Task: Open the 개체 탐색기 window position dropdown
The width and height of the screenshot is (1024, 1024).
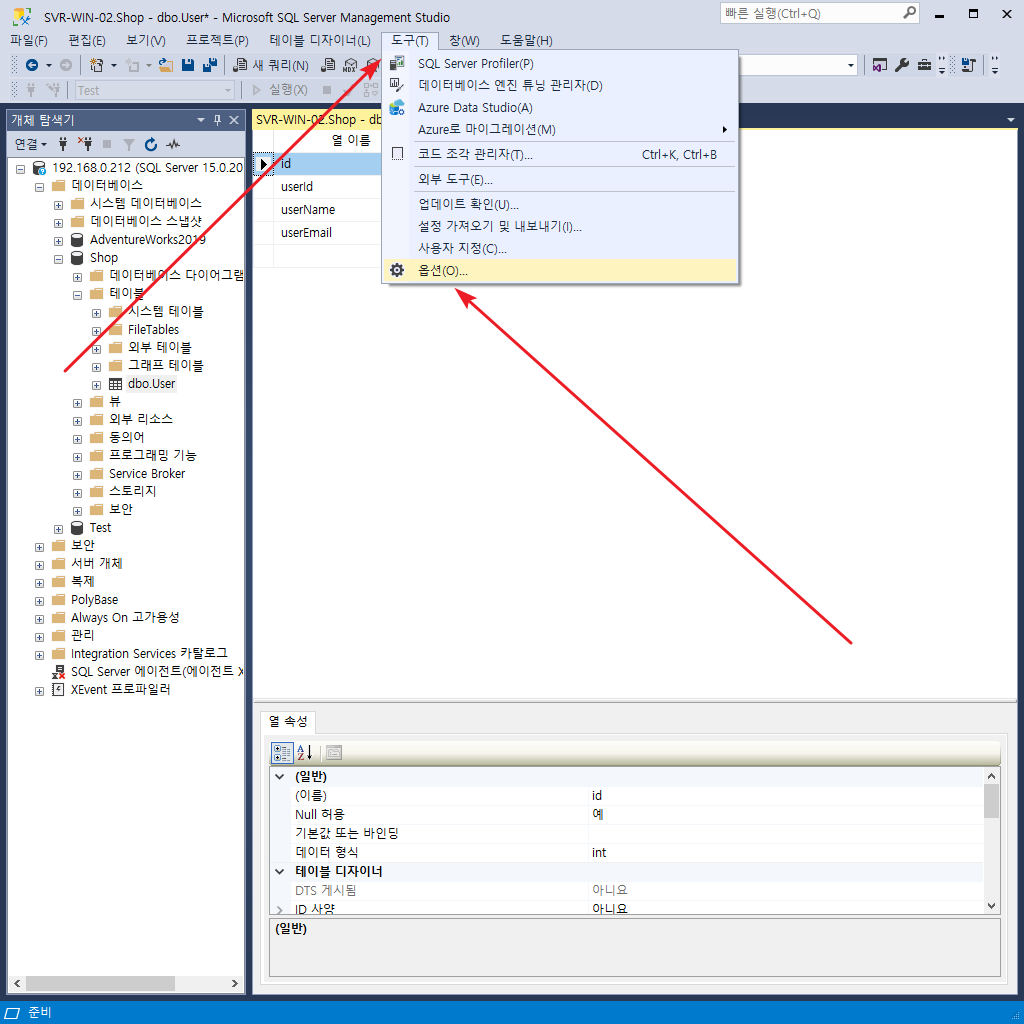Action: click(x=200, y=120)
